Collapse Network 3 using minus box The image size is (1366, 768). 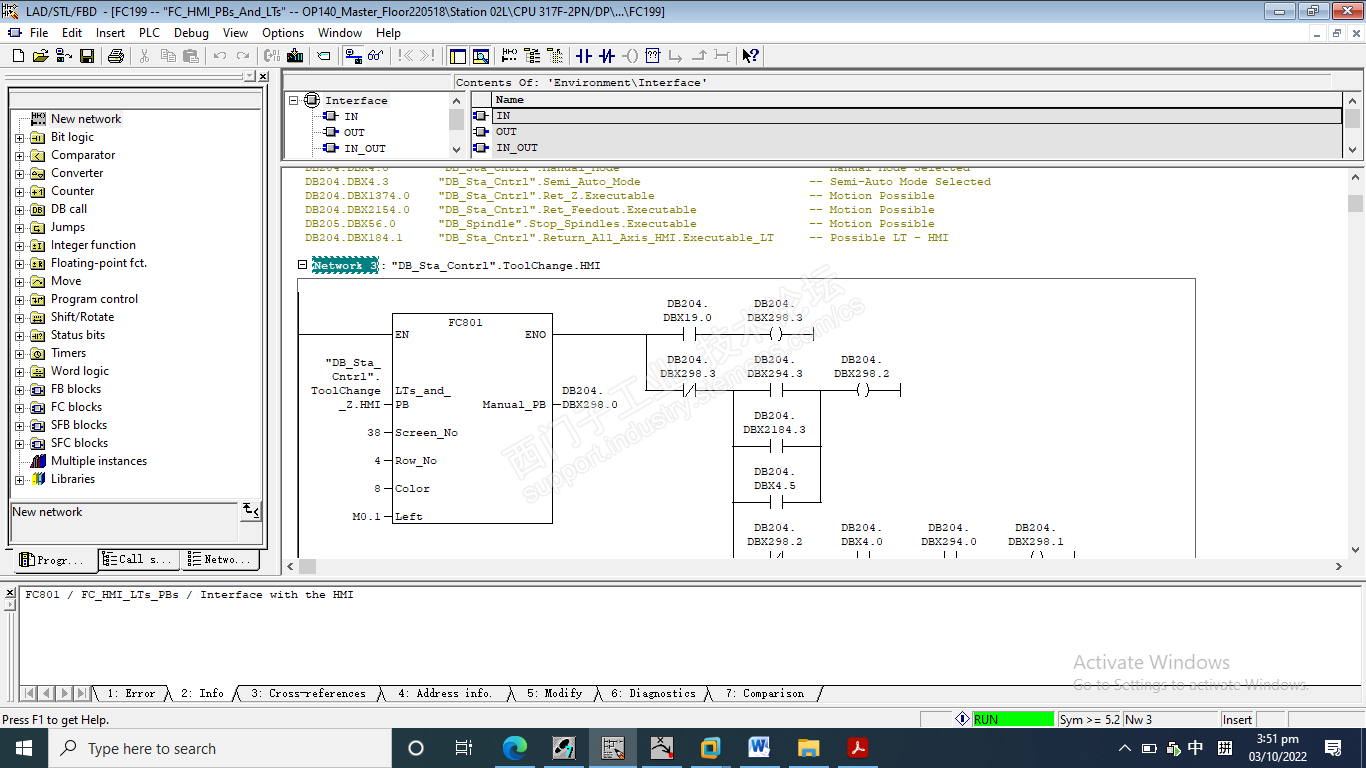(x=303, y=266)
